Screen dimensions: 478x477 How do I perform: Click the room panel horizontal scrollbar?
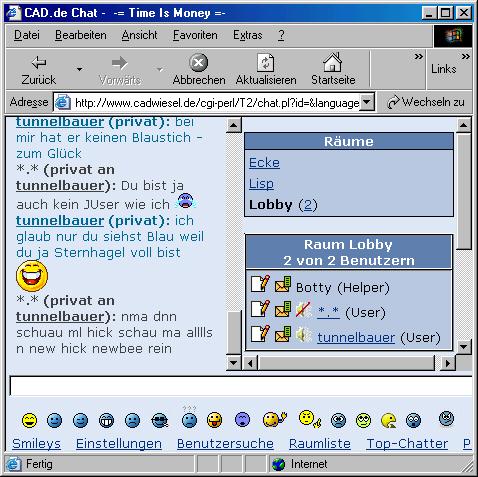(347, 363)
